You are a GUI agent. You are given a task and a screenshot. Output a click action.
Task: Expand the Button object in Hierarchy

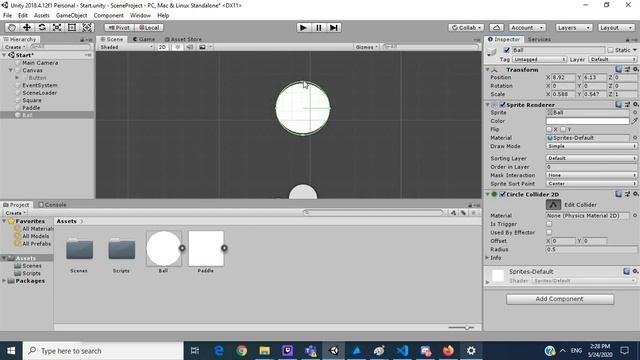pyautogui.click(x=17, y=78)
